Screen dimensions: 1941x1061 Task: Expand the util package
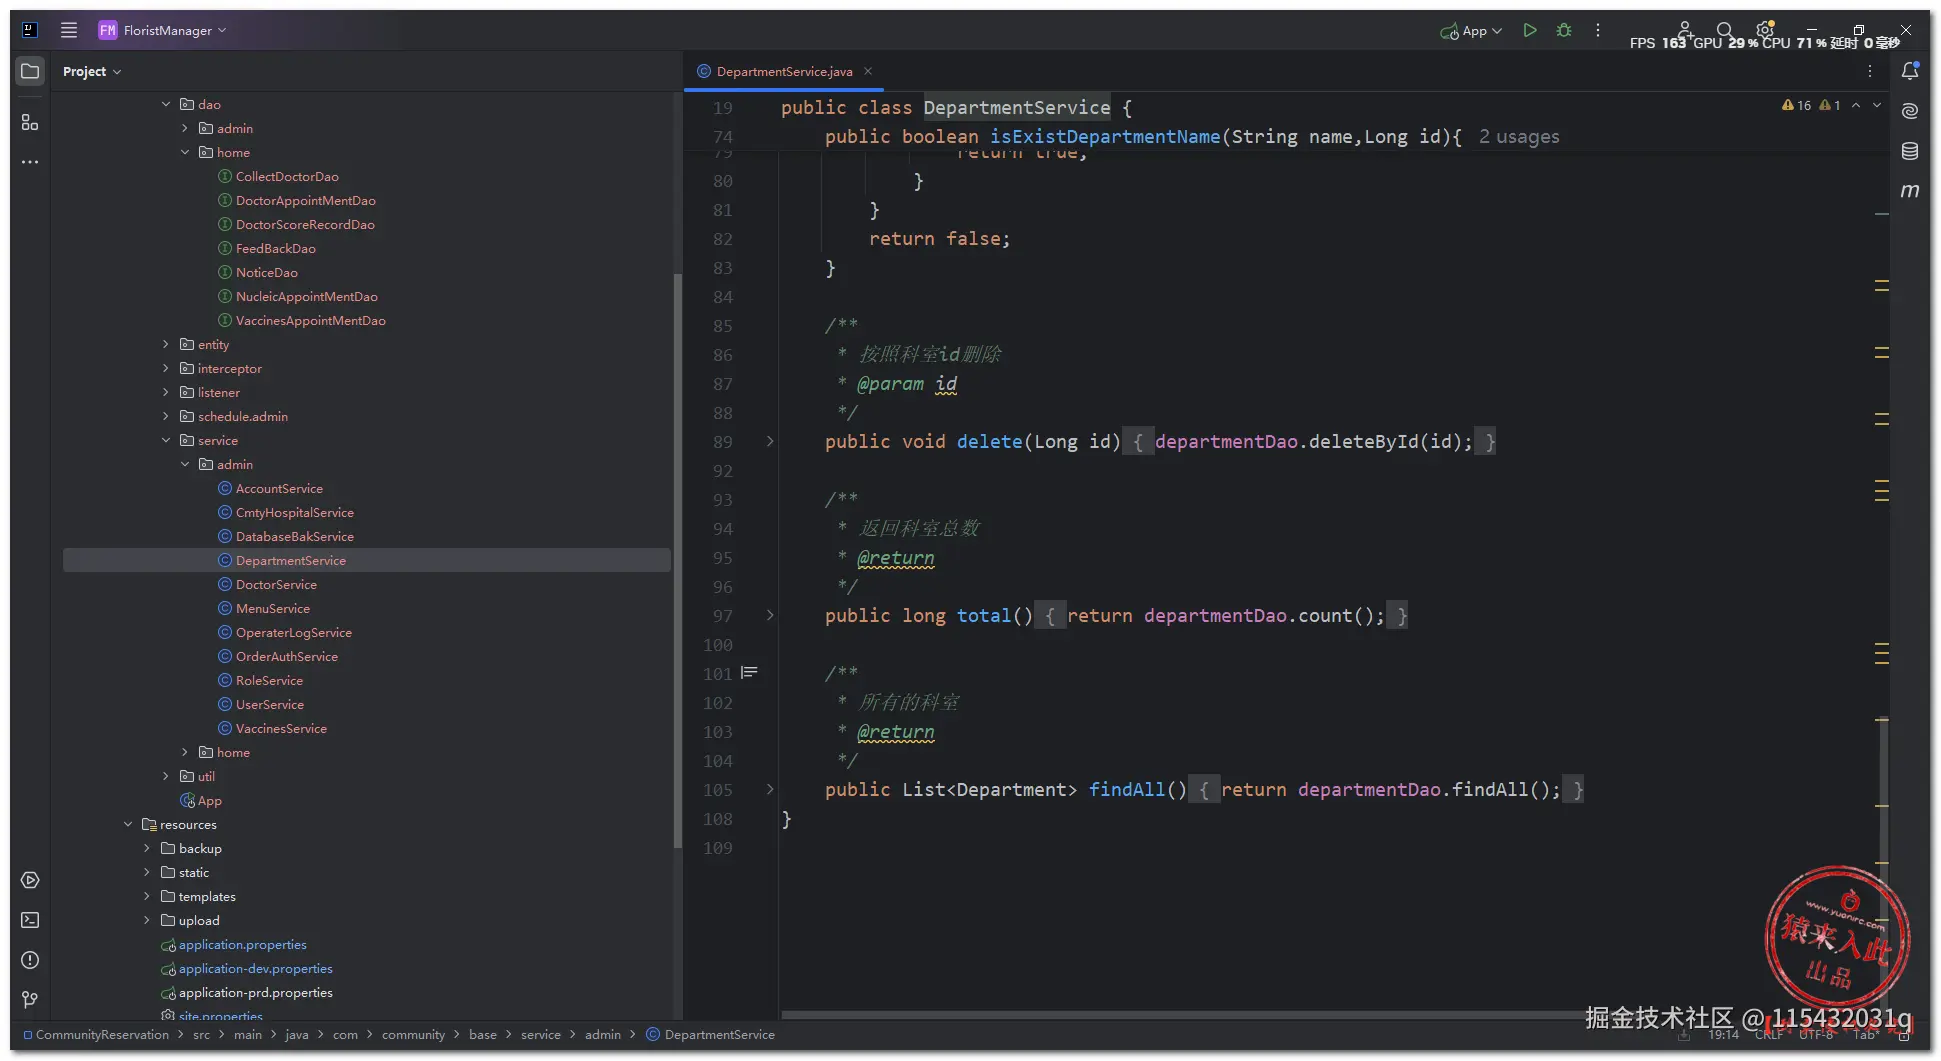pos(166,776)
